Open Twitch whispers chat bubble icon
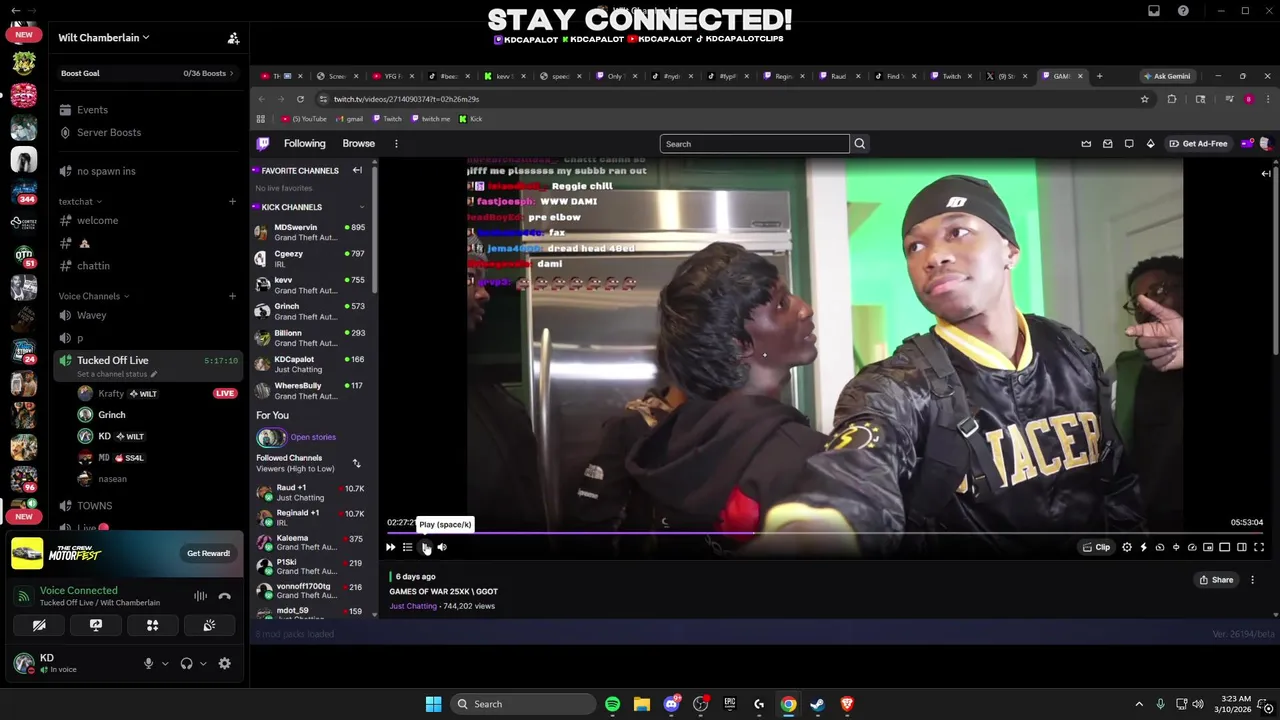Image resolution: width=1280 pixels, height=720 pixels. pos(1129,144)
